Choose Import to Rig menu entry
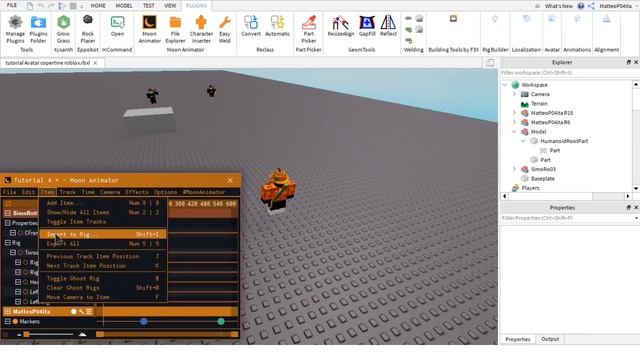This screenshot has height=360, width=640. click(103, 234)
